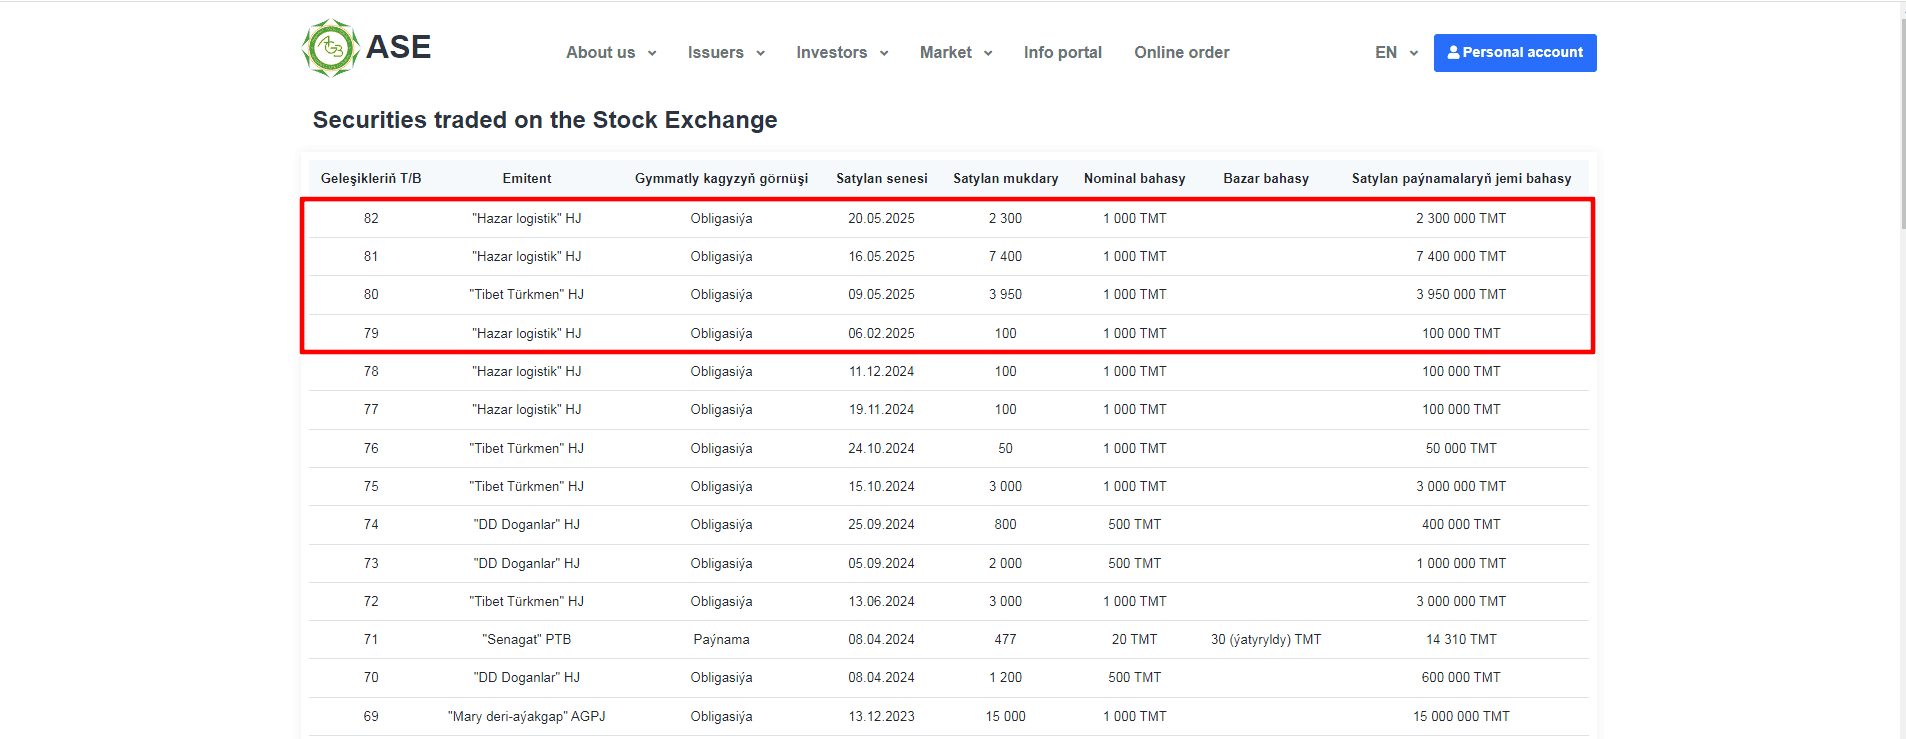Click the date 05.09.2024
Viewport: 1906px width, 739px height.
pyautogui.click(x=881, y=563)
